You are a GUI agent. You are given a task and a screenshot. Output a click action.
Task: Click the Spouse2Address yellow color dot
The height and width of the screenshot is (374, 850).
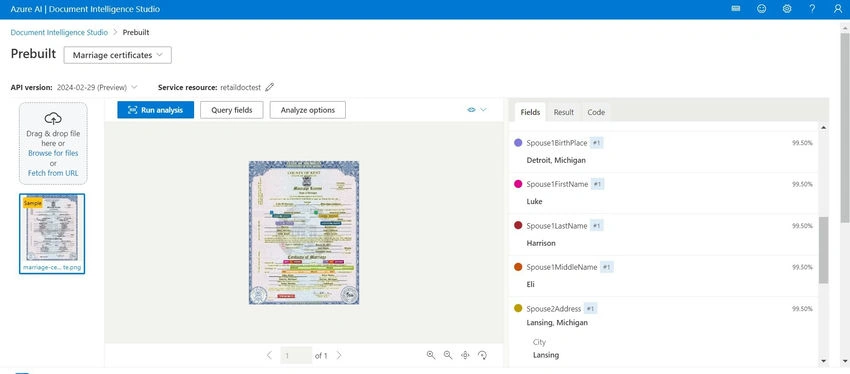[x=518, y=308]
